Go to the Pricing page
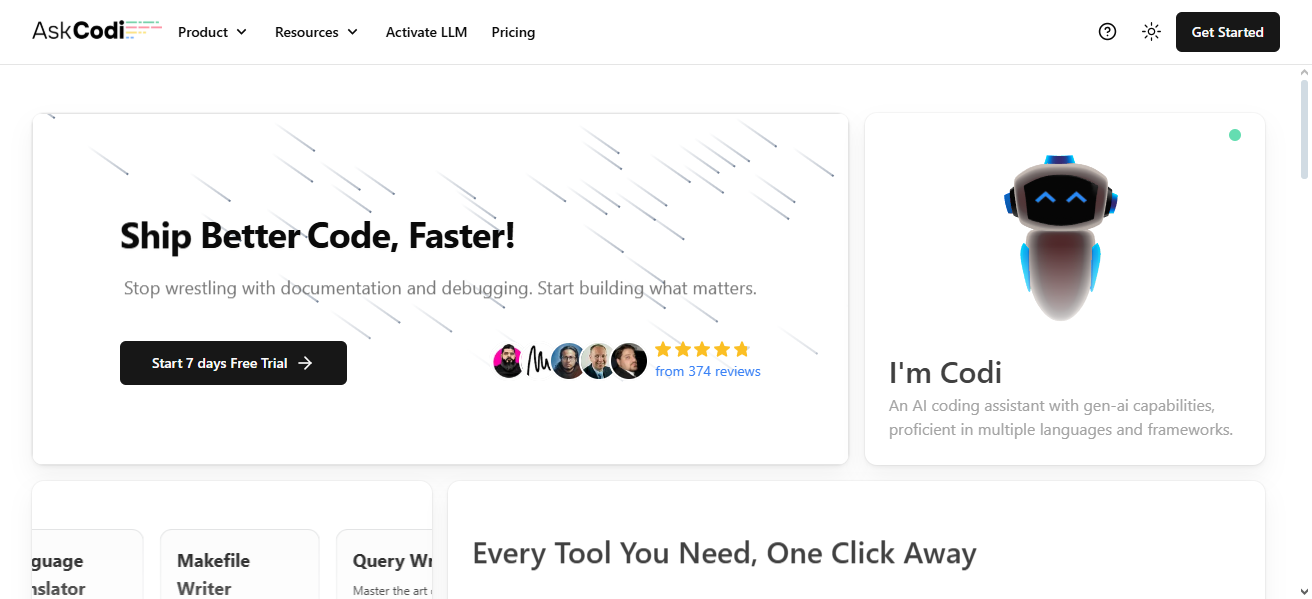The width and height of the screenshot is (1312, 599). [x=513, y=32]
